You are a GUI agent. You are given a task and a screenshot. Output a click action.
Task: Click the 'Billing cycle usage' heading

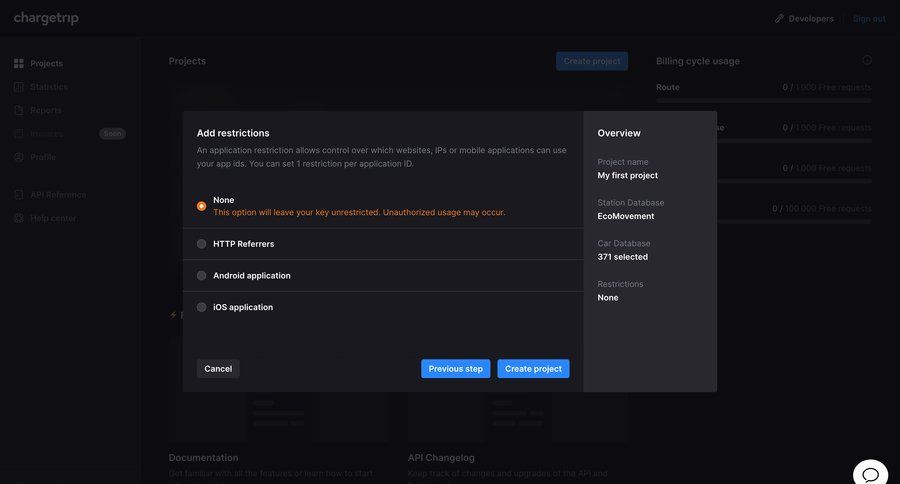698,61
